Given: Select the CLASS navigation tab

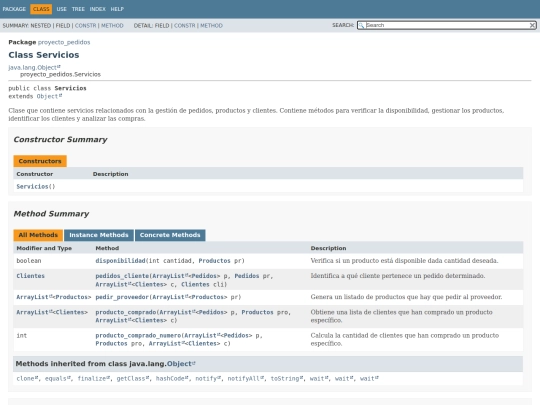Looking at the screenshot, I should coord(41,9).
